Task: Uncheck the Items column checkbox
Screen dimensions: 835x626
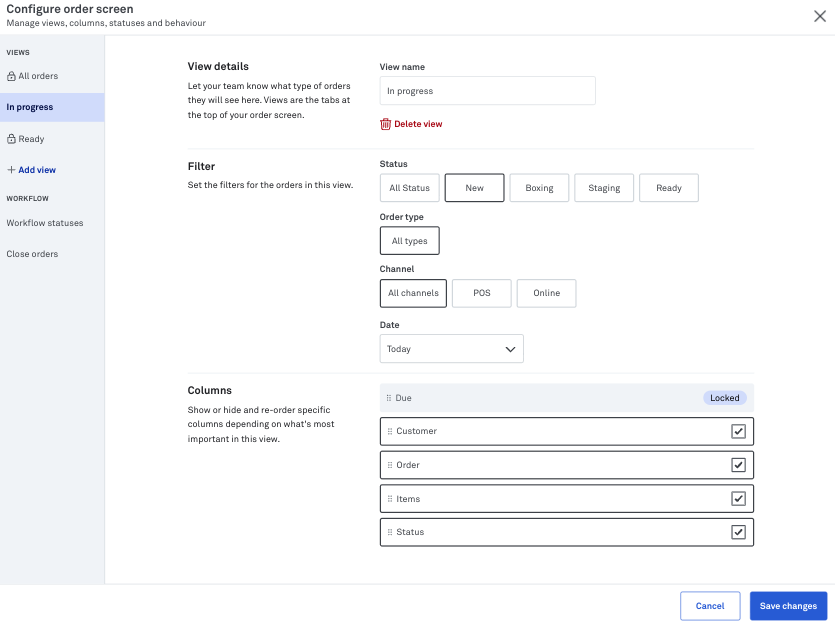Action: point(738,499)
